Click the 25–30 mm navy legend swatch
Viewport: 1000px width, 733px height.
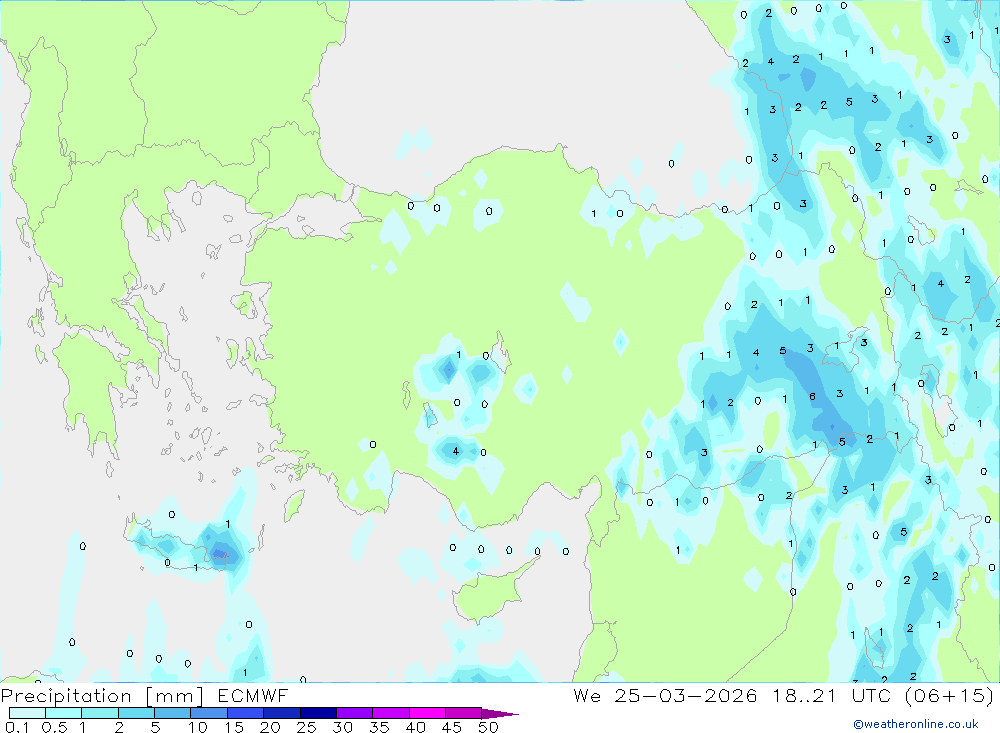[318, 713]
